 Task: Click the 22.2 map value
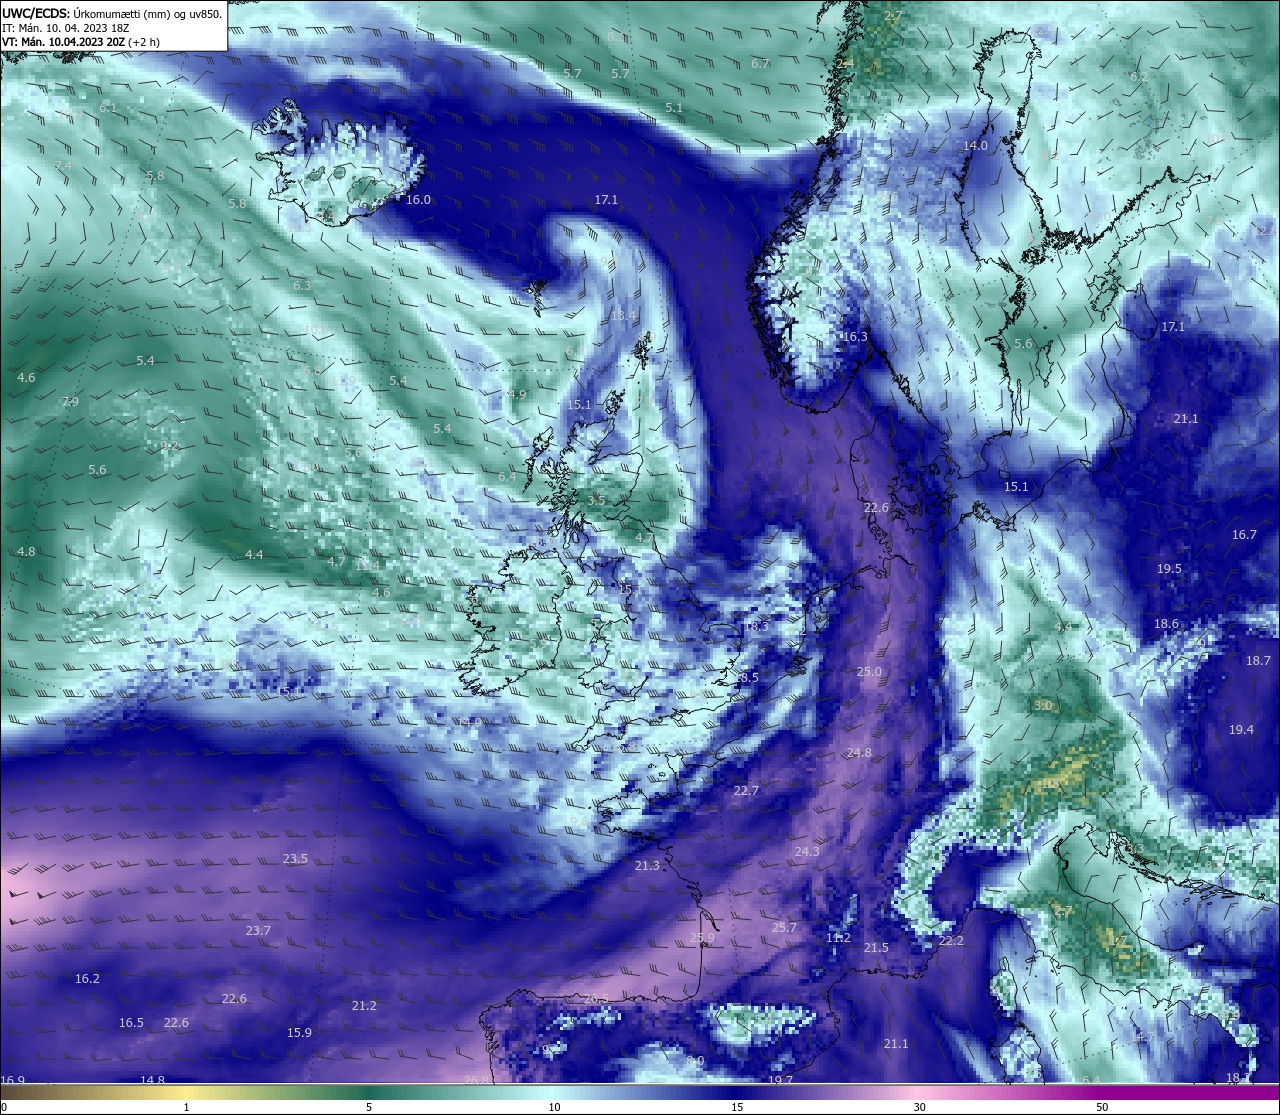point(951,941)
